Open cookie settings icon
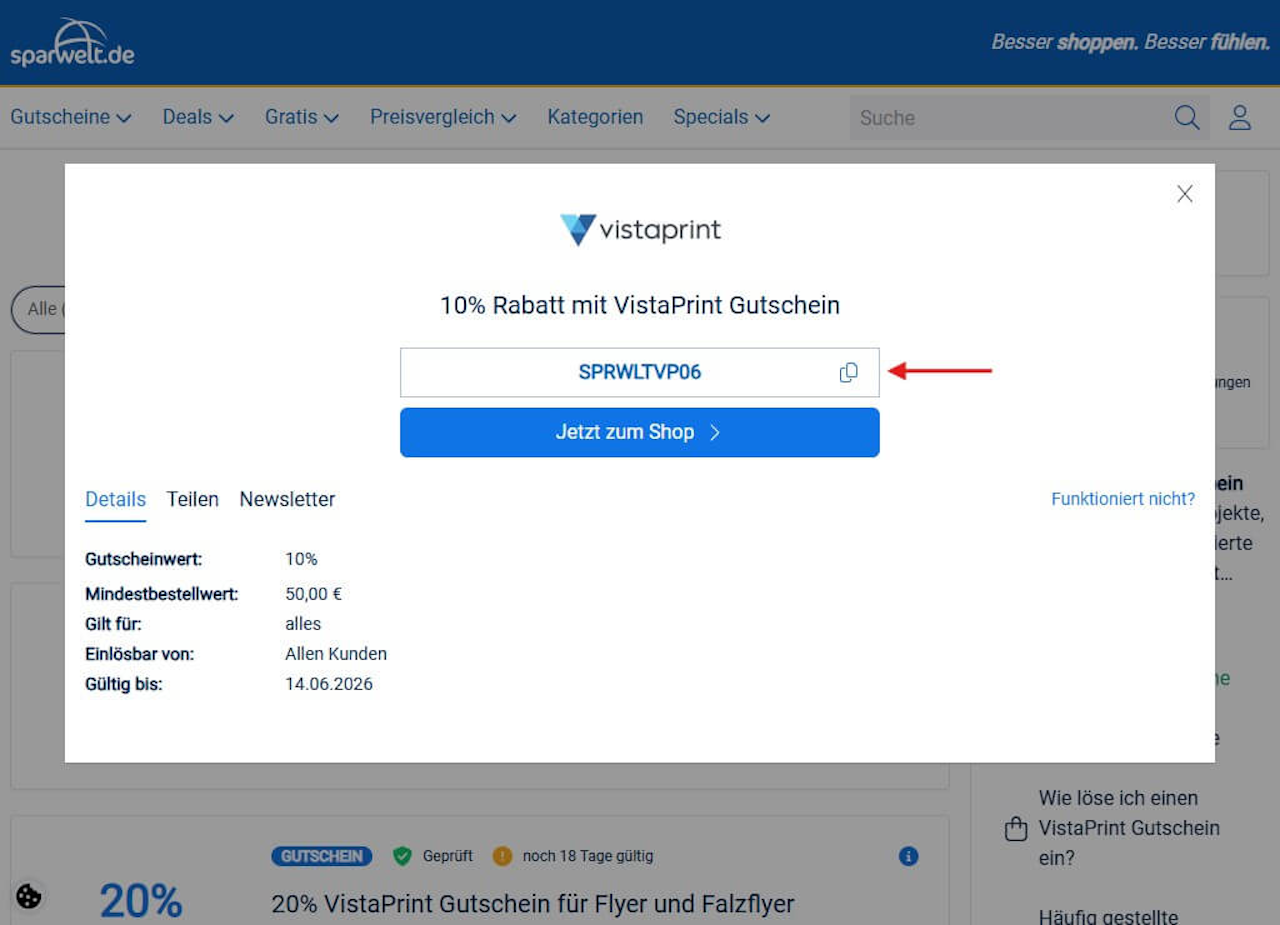Viewport: 1280px width, 925px height. 29,896
